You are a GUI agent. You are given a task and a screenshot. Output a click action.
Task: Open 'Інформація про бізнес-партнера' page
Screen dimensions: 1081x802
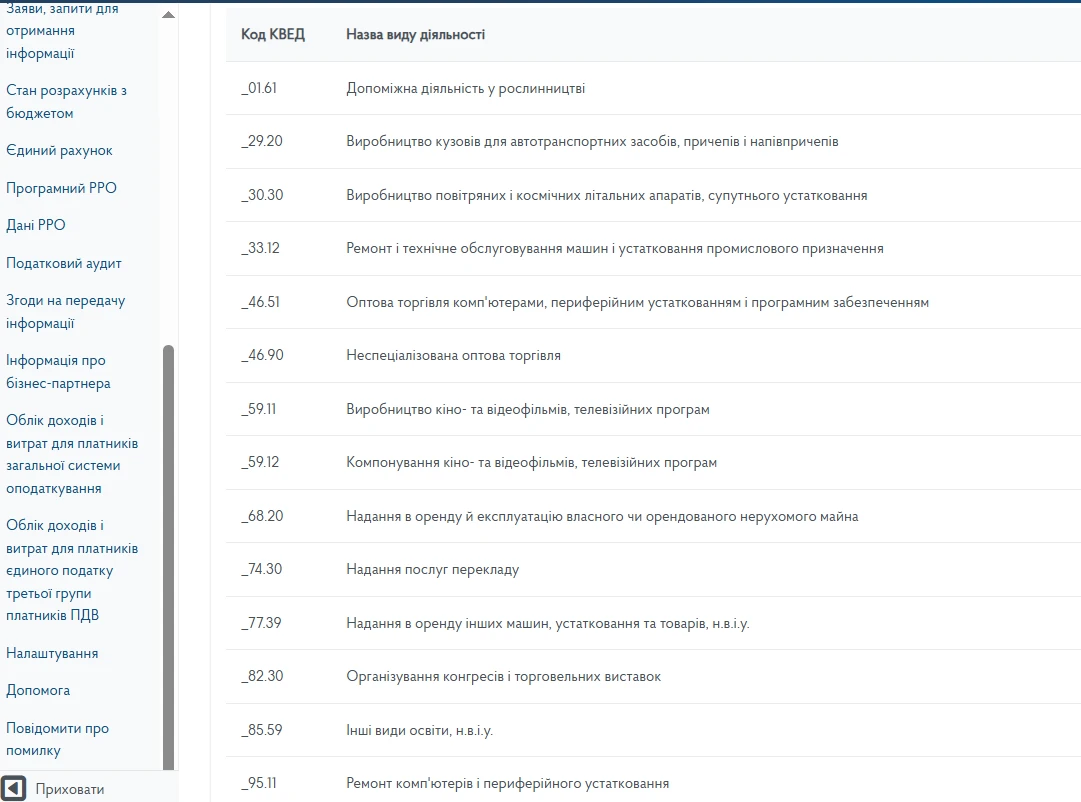(x=58, y=372)
